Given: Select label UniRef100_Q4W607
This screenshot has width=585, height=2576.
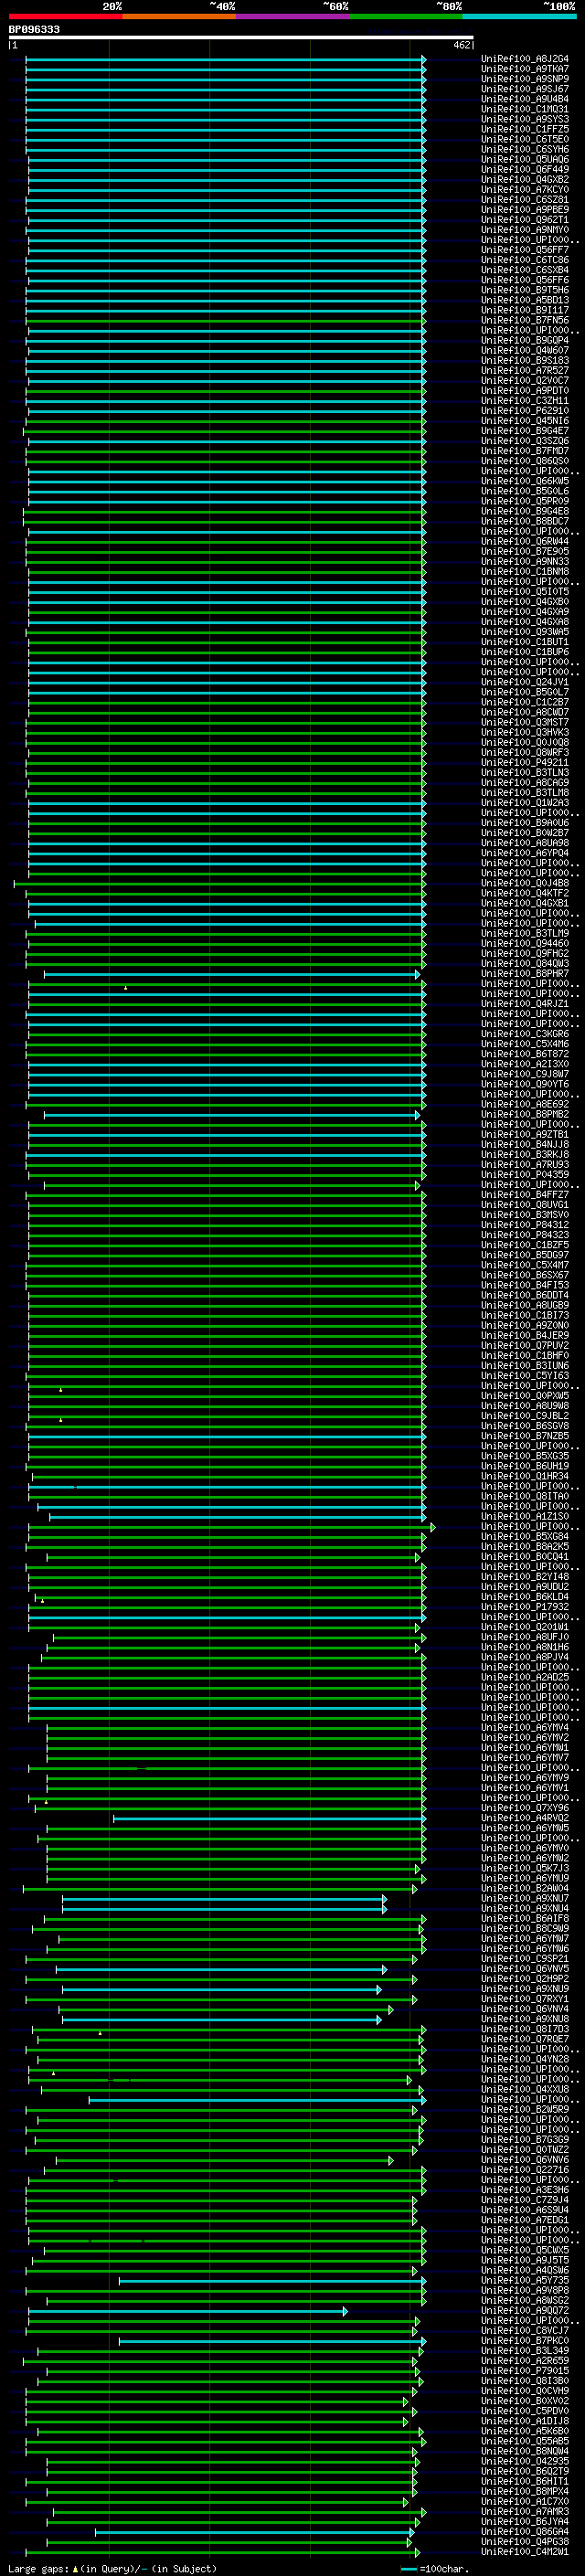Looking at the screenshot, I should pyautogui.click(x=525, y=350).
